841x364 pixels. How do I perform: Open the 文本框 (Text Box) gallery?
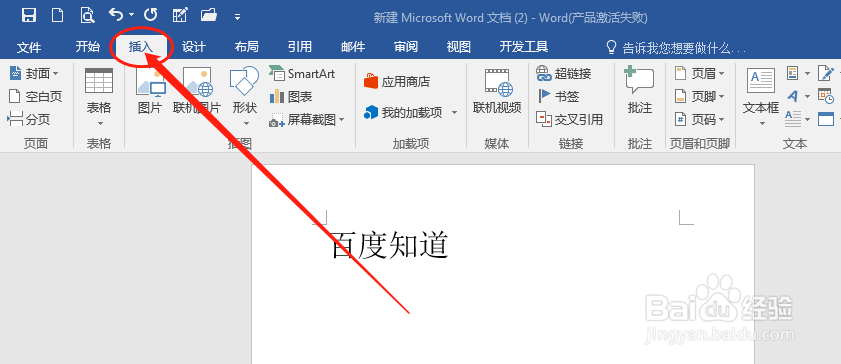point(761,98)
